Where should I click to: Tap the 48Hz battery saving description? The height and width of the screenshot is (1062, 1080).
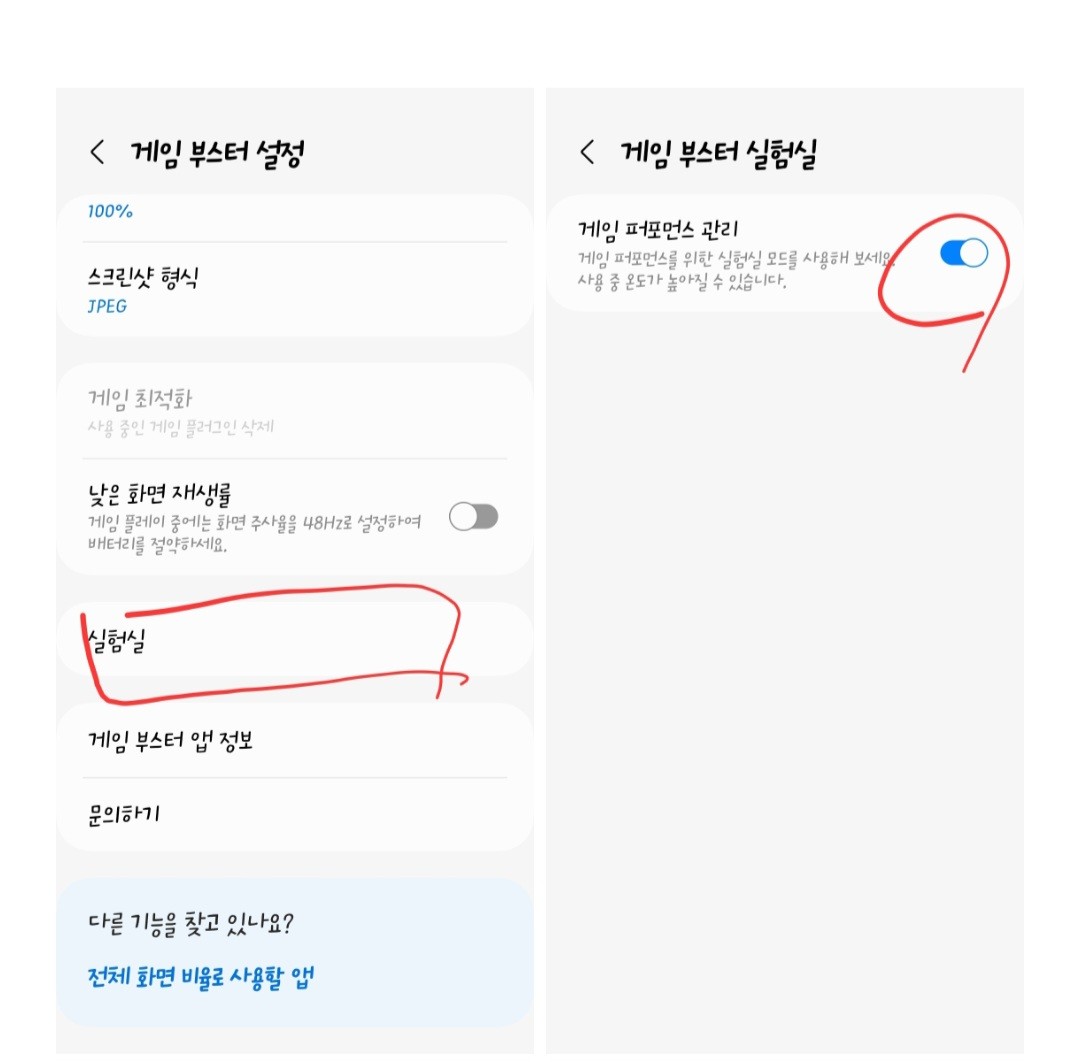(254, 533)
